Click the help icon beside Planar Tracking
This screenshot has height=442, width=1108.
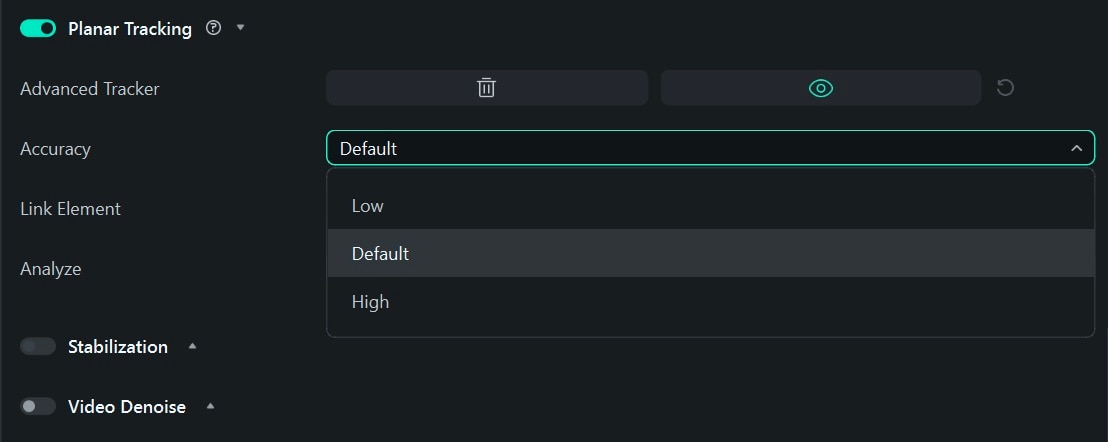[213, 28]
